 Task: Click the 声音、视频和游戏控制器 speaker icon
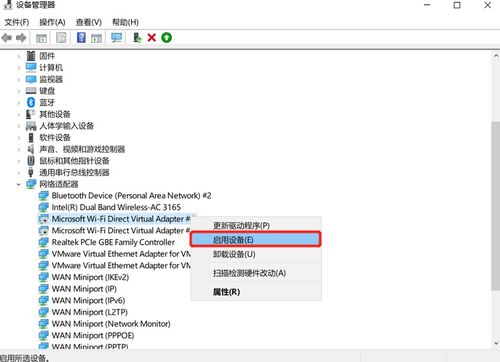pyautogui.click(x=31, y=149)
